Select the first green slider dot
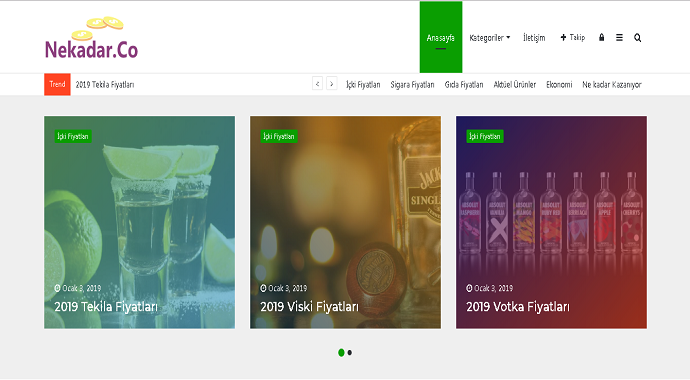 (x=341, y=352)
